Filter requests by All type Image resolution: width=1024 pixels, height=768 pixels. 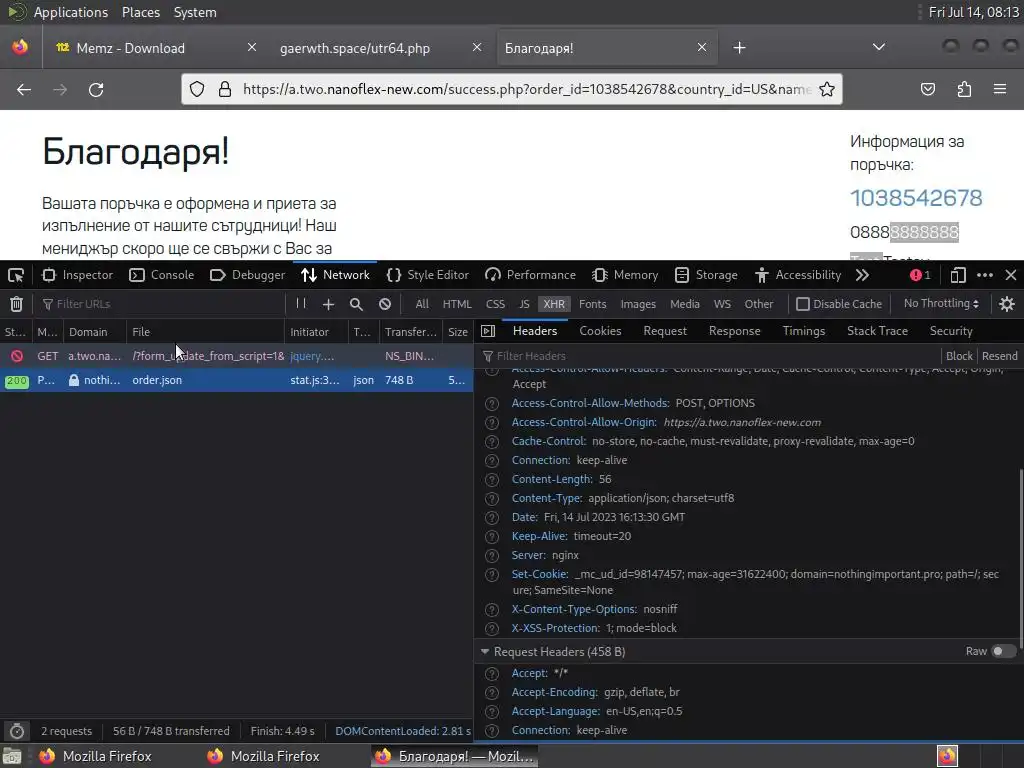[x=422, y=304]
